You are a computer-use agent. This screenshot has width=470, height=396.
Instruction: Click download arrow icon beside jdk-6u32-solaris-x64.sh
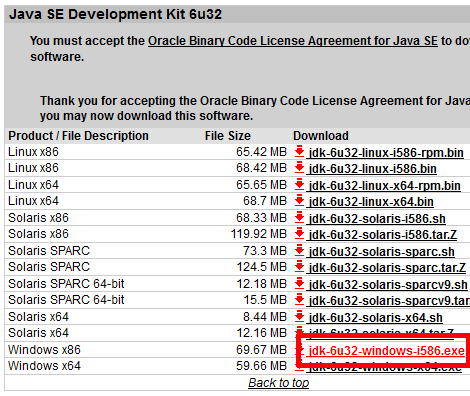pos(299,316)
